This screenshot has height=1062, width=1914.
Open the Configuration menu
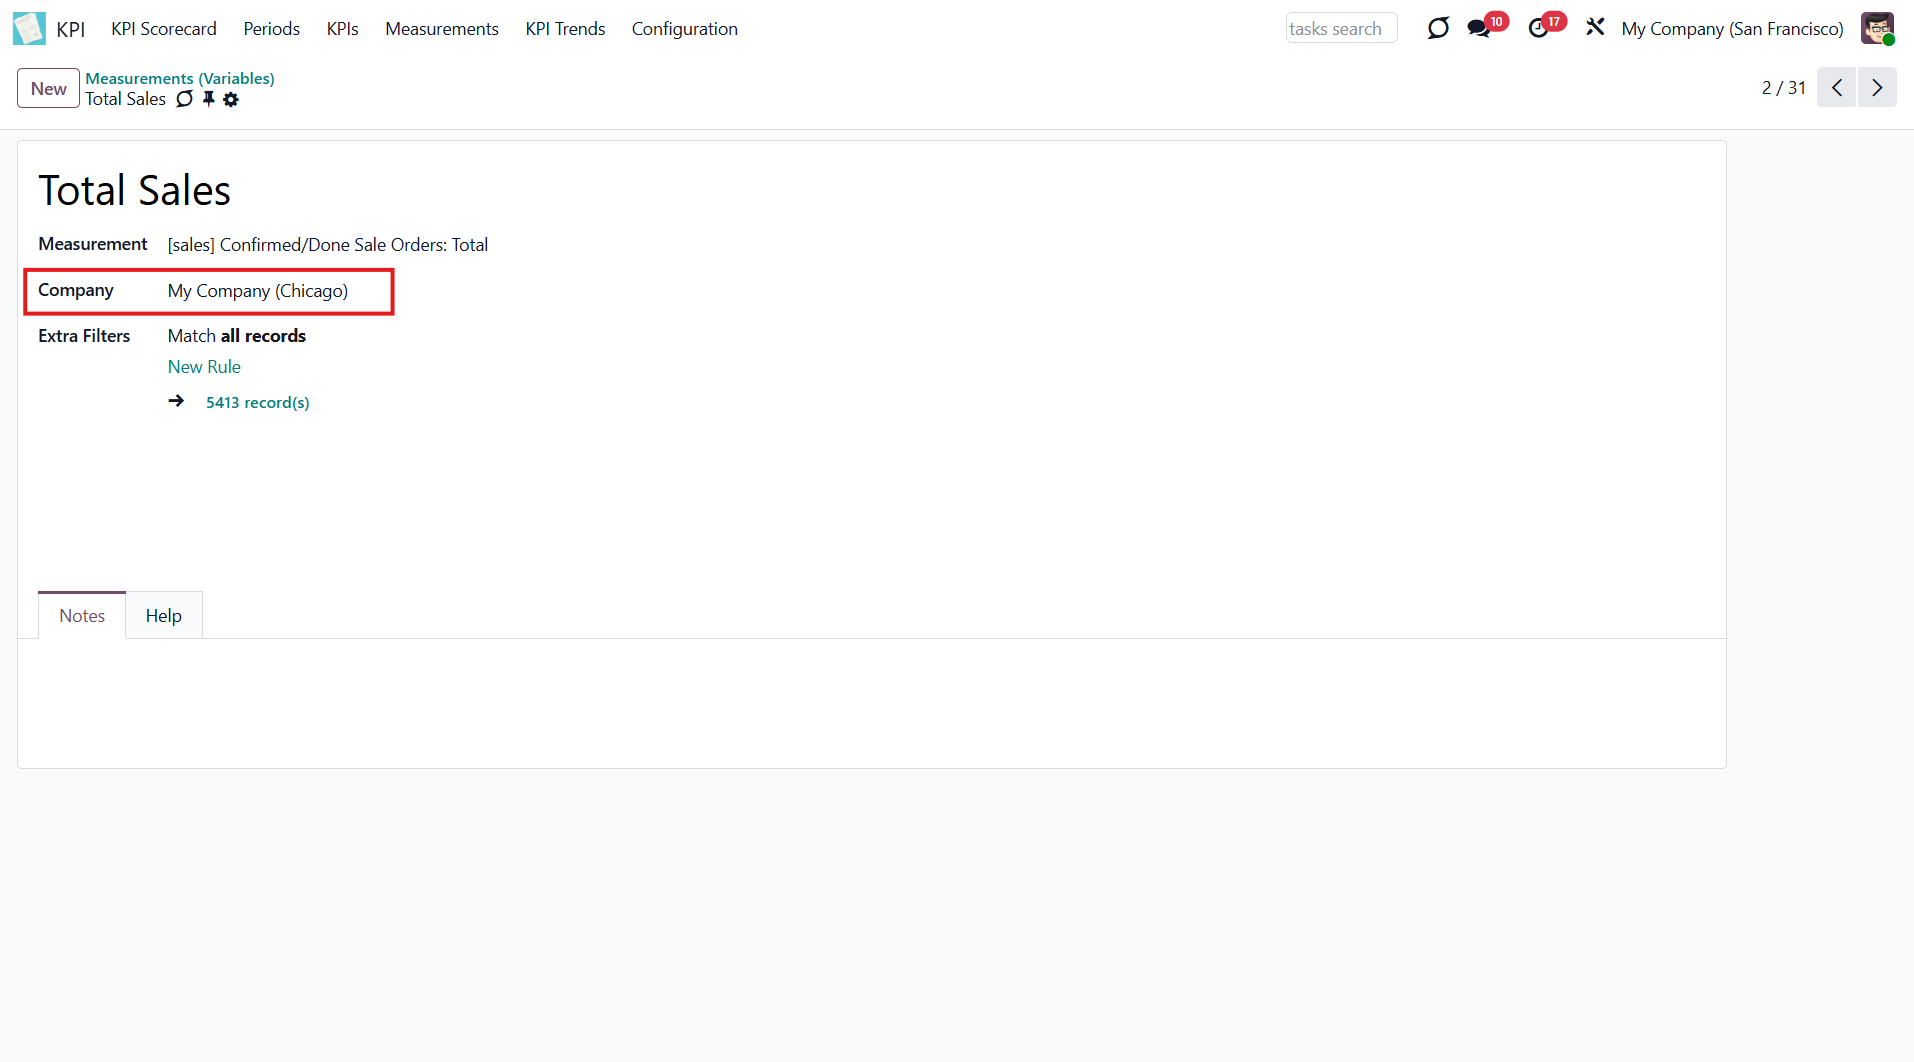point(684,29)
